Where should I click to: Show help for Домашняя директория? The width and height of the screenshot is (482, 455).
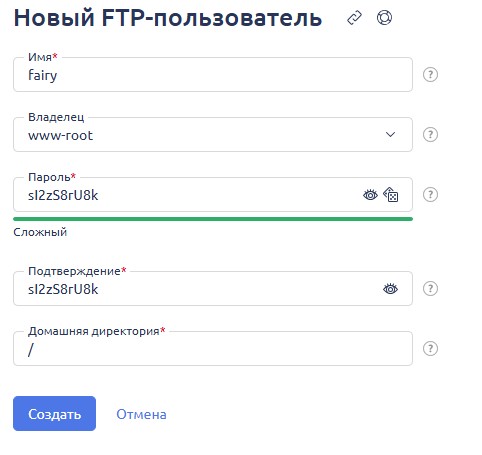[430, 348]
